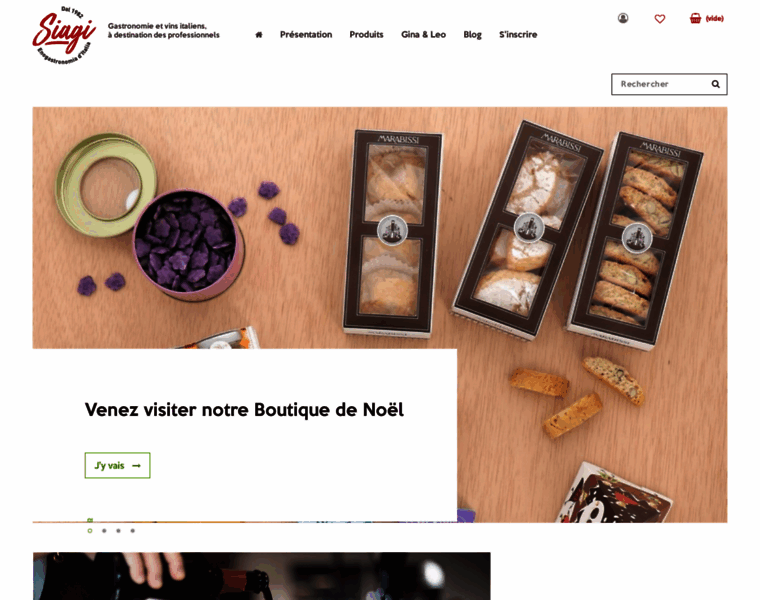Click the search magnifier icon
This screenshot has height=600, width=760.
click(715, 84)
